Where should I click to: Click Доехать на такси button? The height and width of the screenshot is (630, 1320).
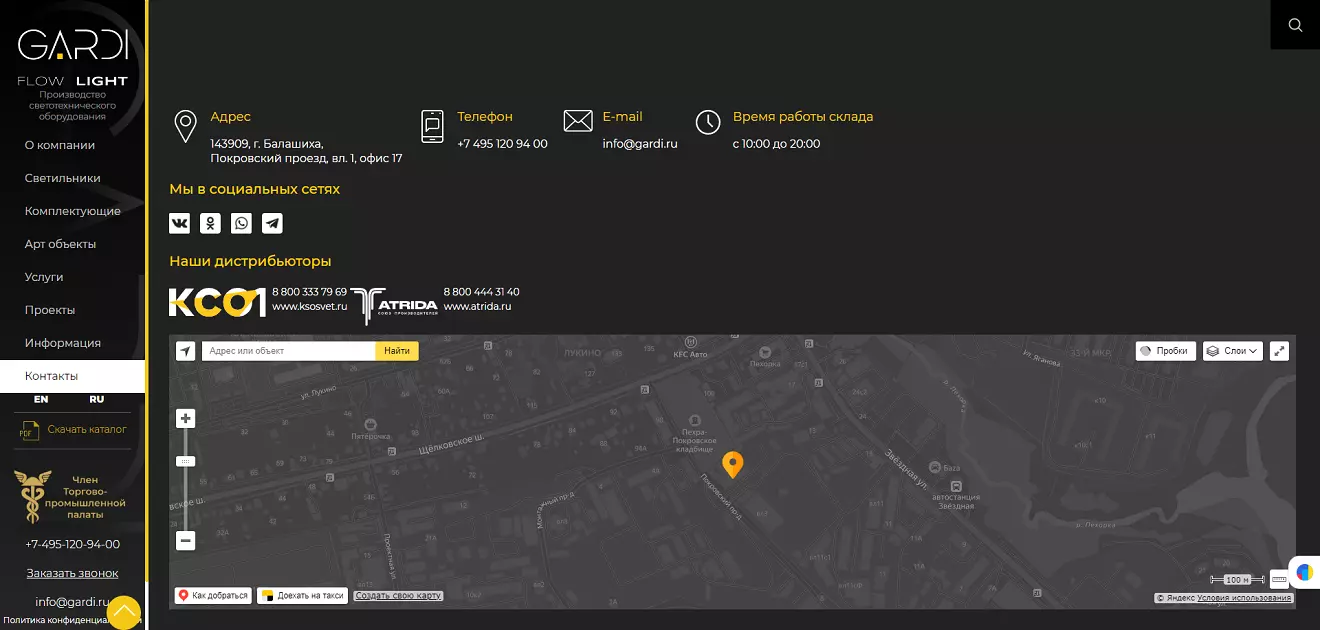[302, 596]
